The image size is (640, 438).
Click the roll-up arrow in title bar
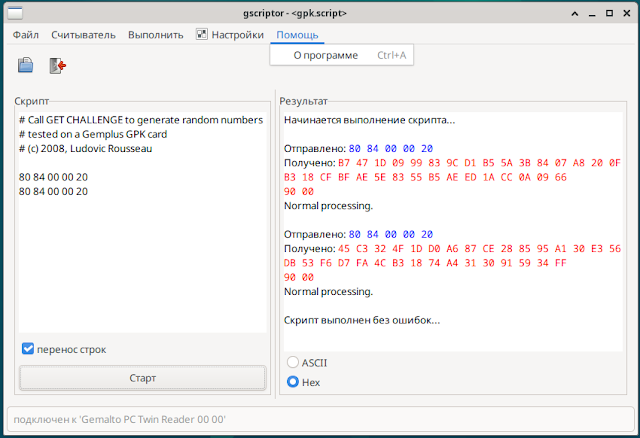coord(575,13)
